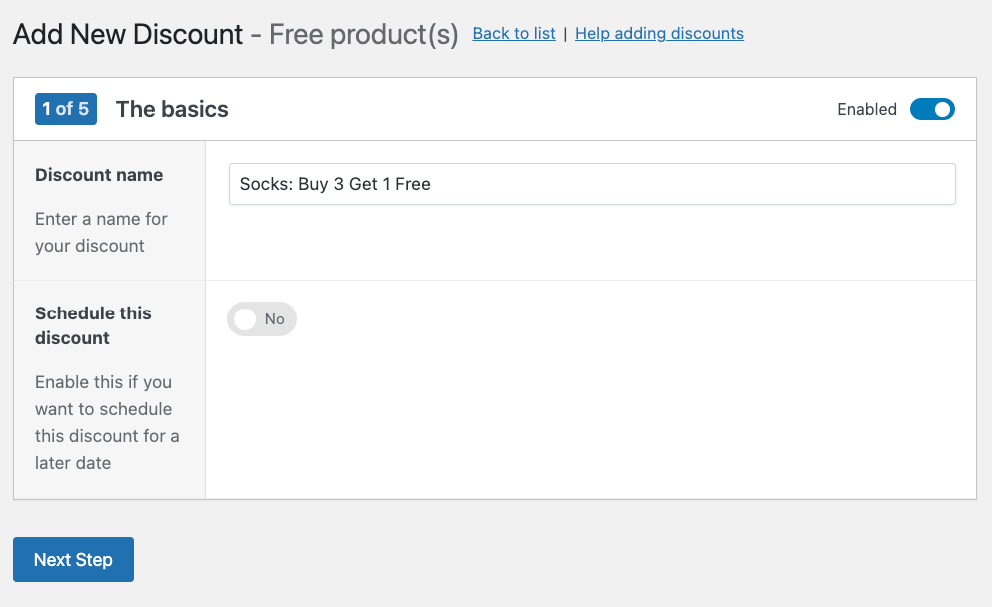Click the Schedule this discount label
This screenshot has height=607, width=992.
pos(93,325)
